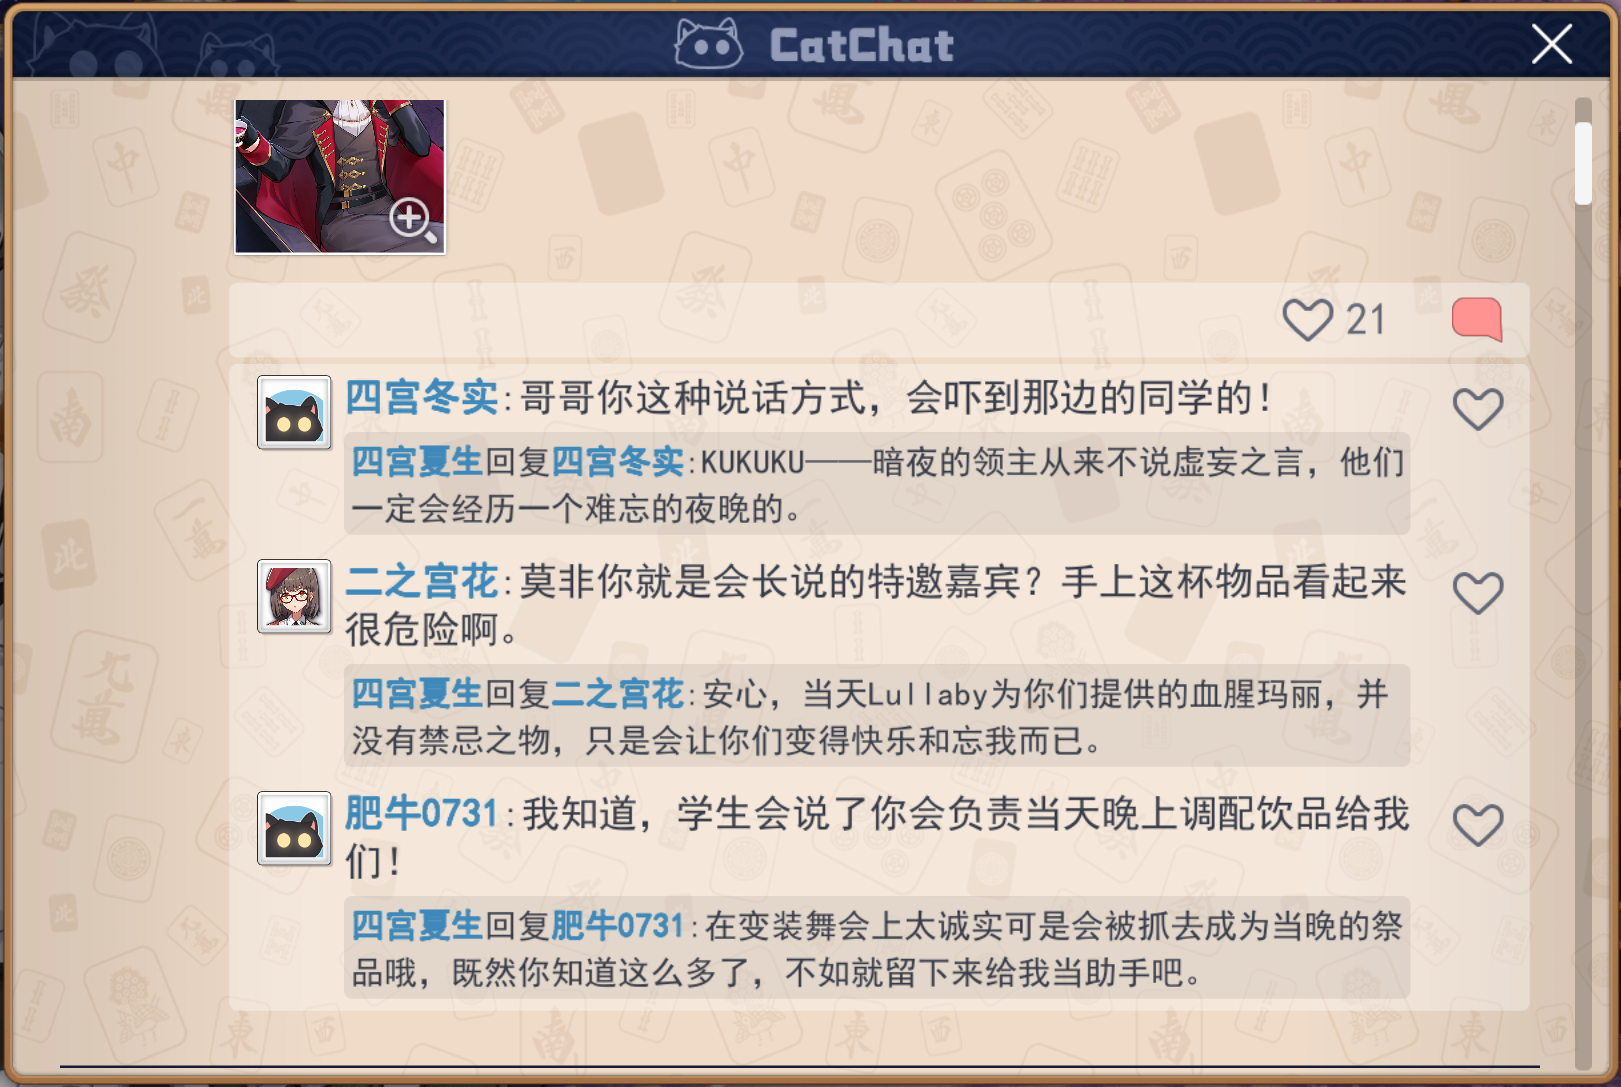Click 四宫夏生 name in the KUKUKU reply
Screen dimensions: 1621x1087
coord(417,462)
